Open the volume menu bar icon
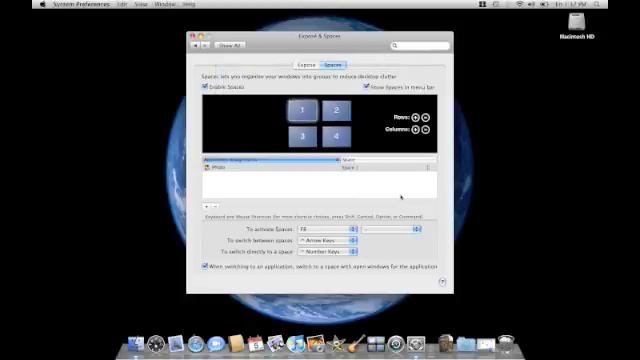This screenshot has height=360, width=640. click(531, 4)
